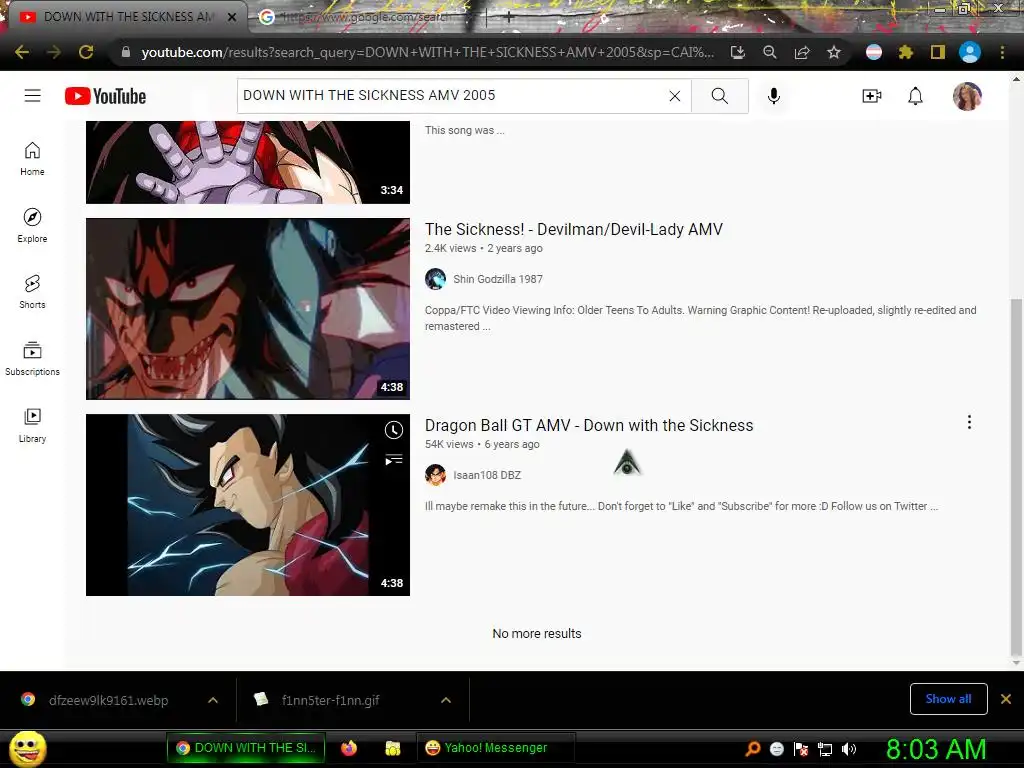Viewport: 1024px width, 768px height.
Task: Toggle the Chrome side panel icon
Action: pos(938,52)
